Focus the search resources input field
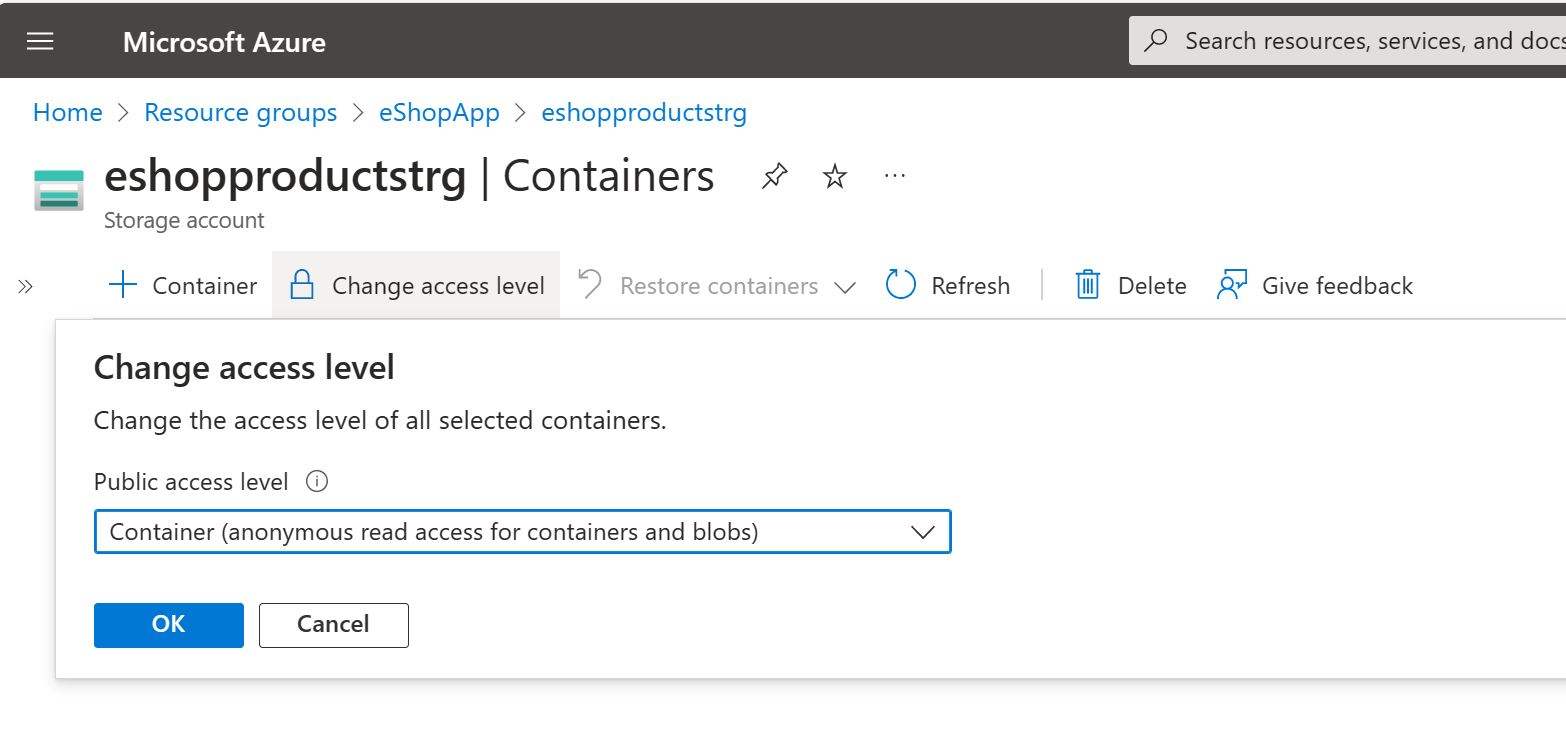 (1370, 41)
